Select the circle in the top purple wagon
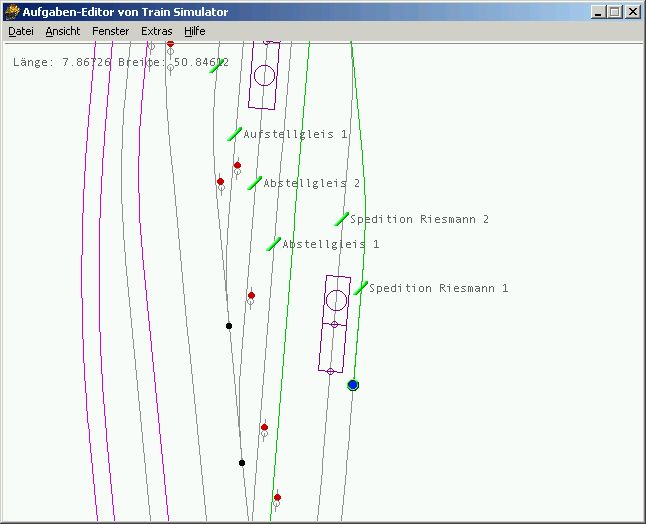 tap(264, 75)
